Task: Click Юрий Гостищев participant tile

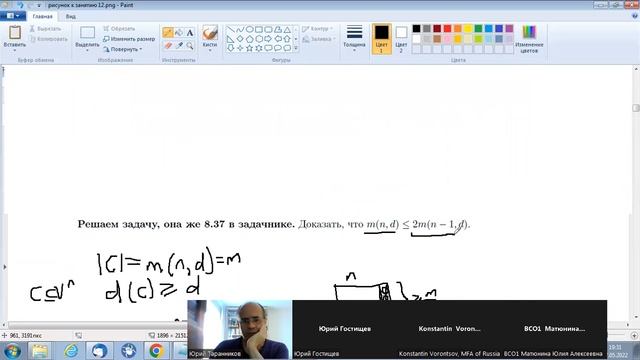Action: pyautogui.click(x=345, y=329)
